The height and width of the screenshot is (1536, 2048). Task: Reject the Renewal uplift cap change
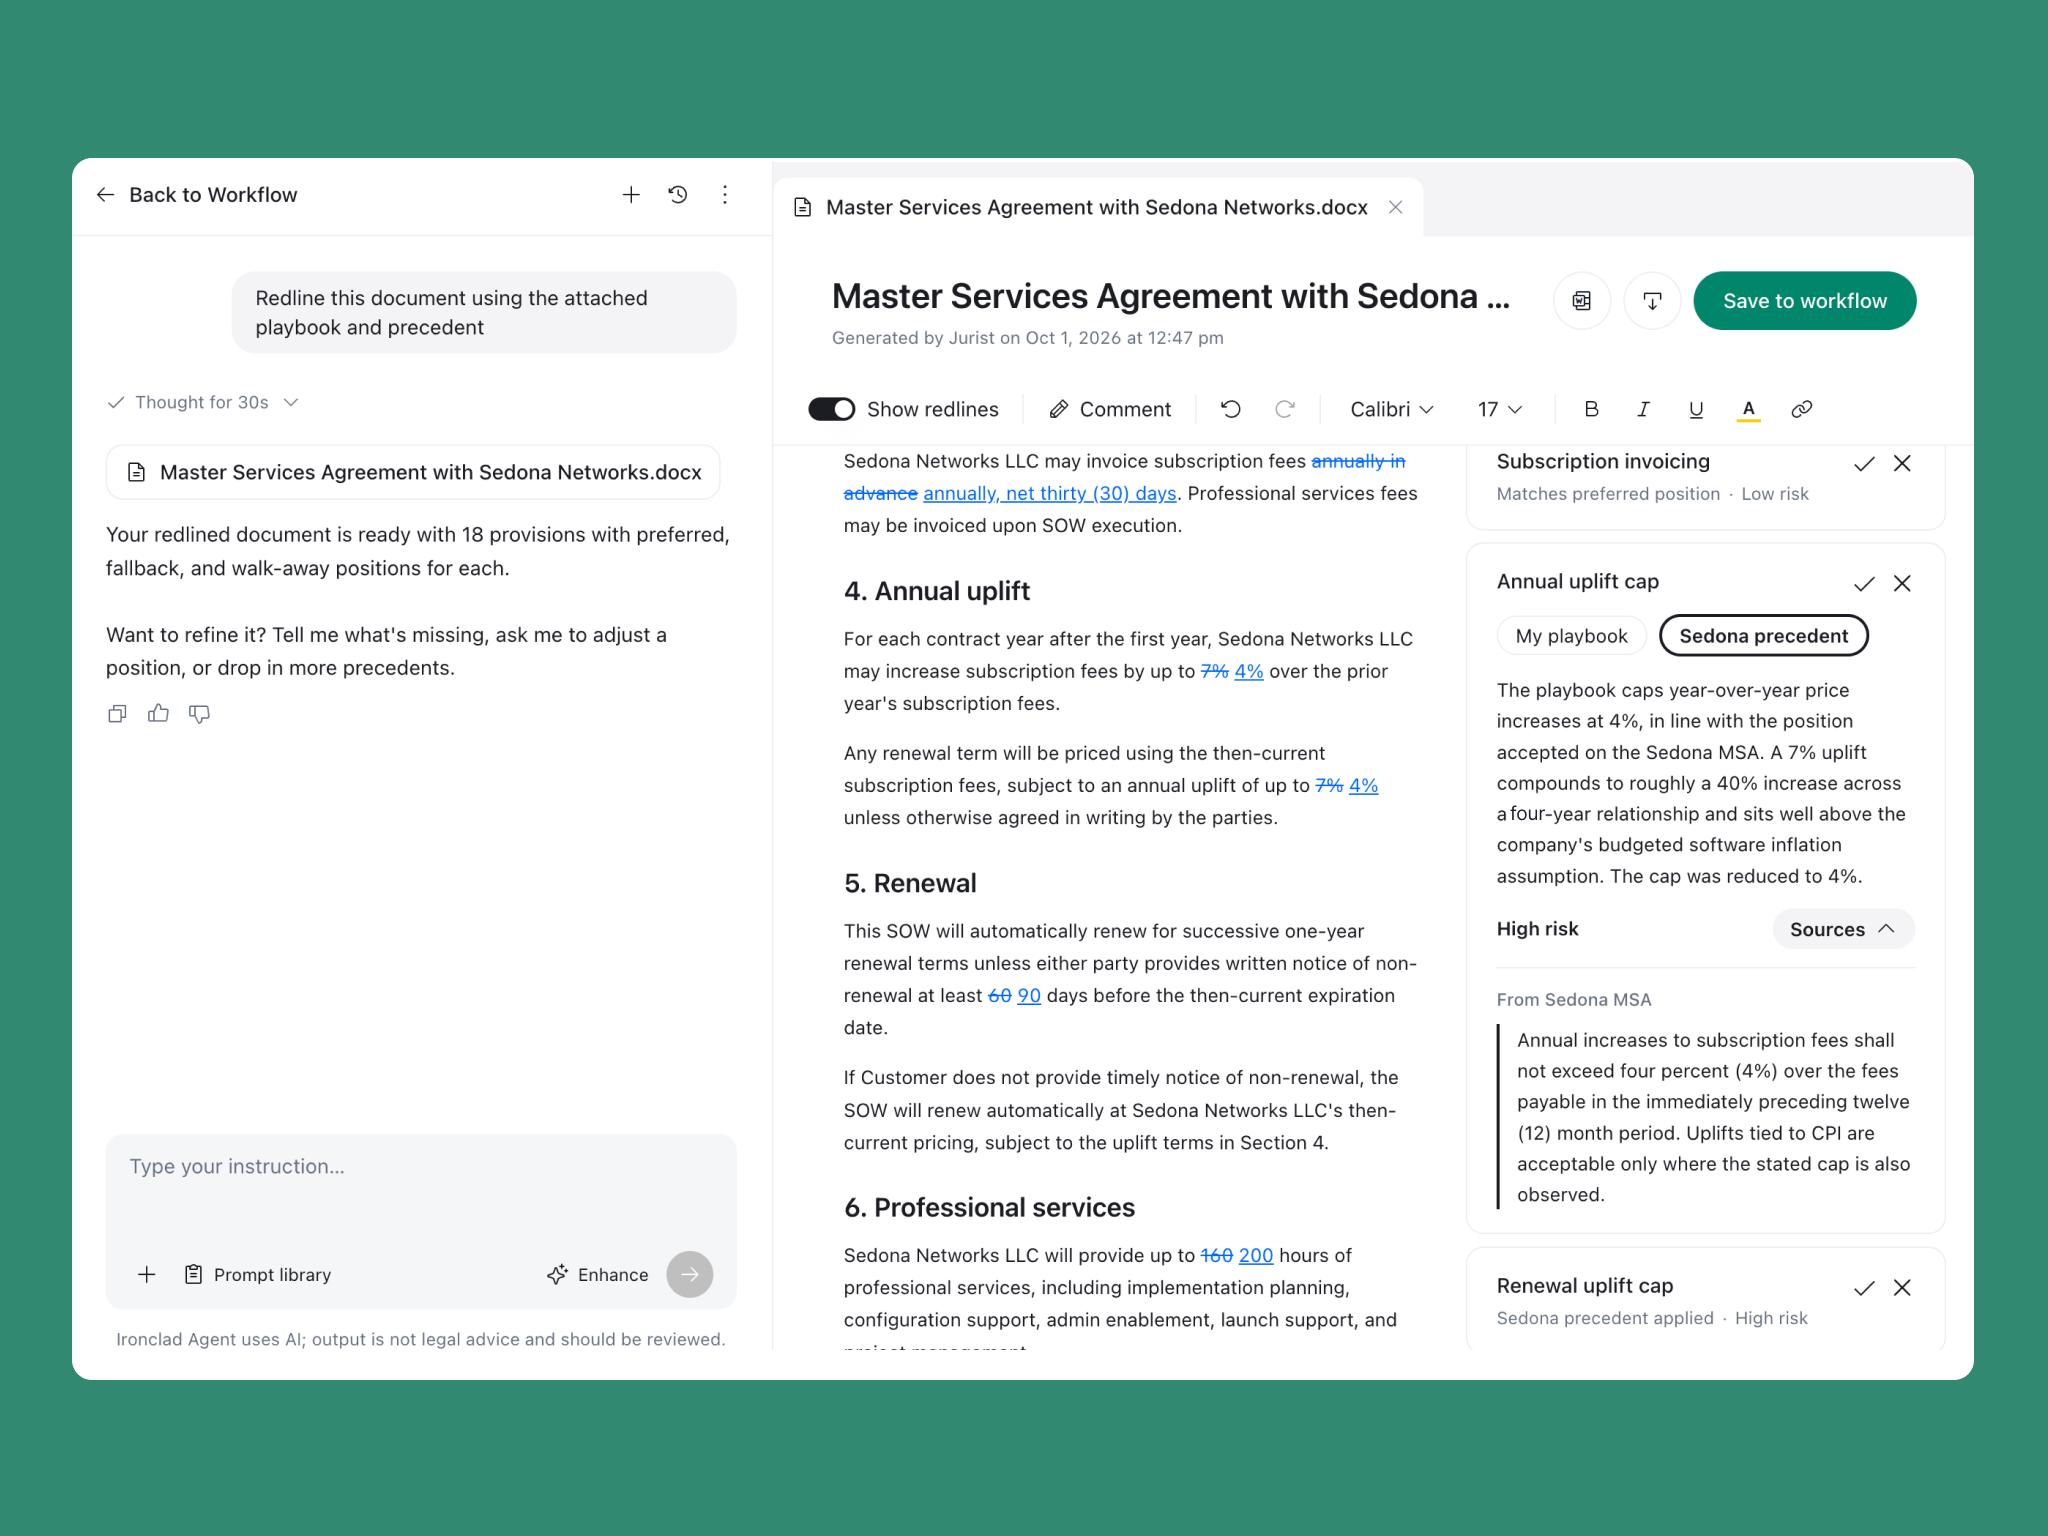pyautogui.click(x=1902, y=1288)
